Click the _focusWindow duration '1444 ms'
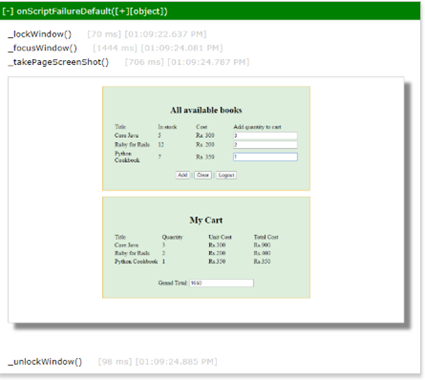425x380 pixels. tap(115, 48)
